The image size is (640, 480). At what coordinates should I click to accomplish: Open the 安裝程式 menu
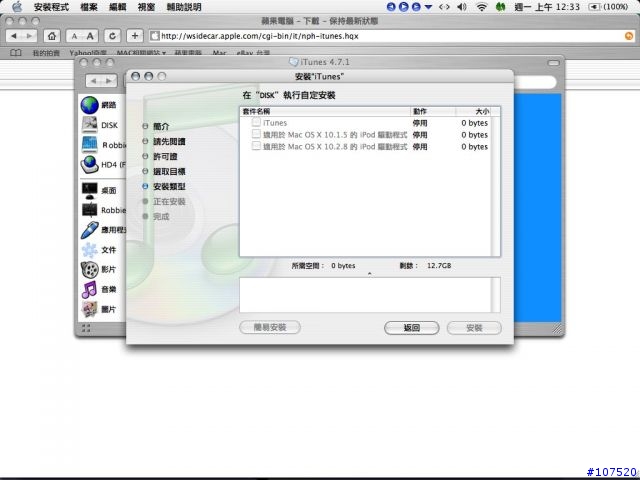(51, 7)
